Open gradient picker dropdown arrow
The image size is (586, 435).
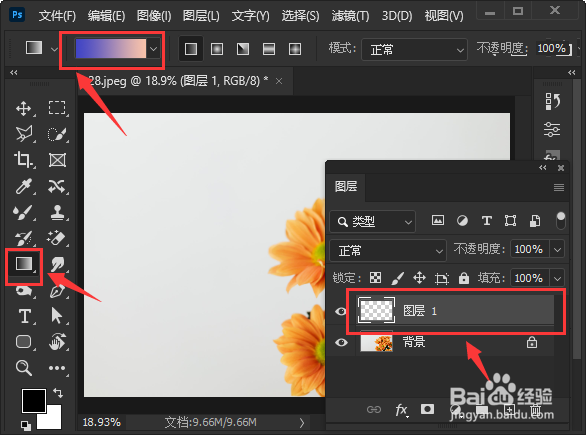pyautogui.click(x=153, y=49)
